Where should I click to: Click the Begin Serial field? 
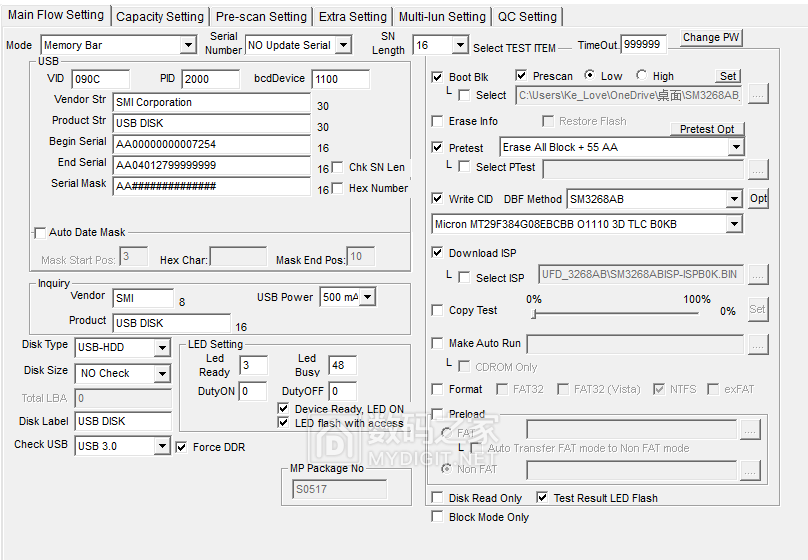click(x=211, y=145)
